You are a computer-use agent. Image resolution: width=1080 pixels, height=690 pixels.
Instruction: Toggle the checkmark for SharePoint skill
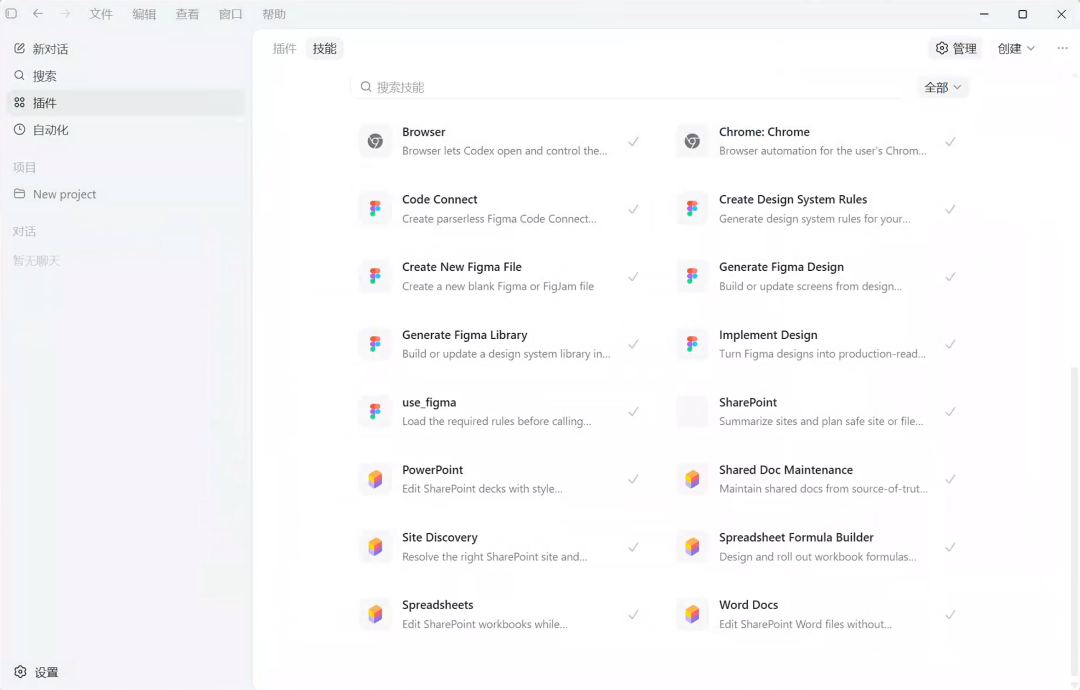[x=950, y=411]
